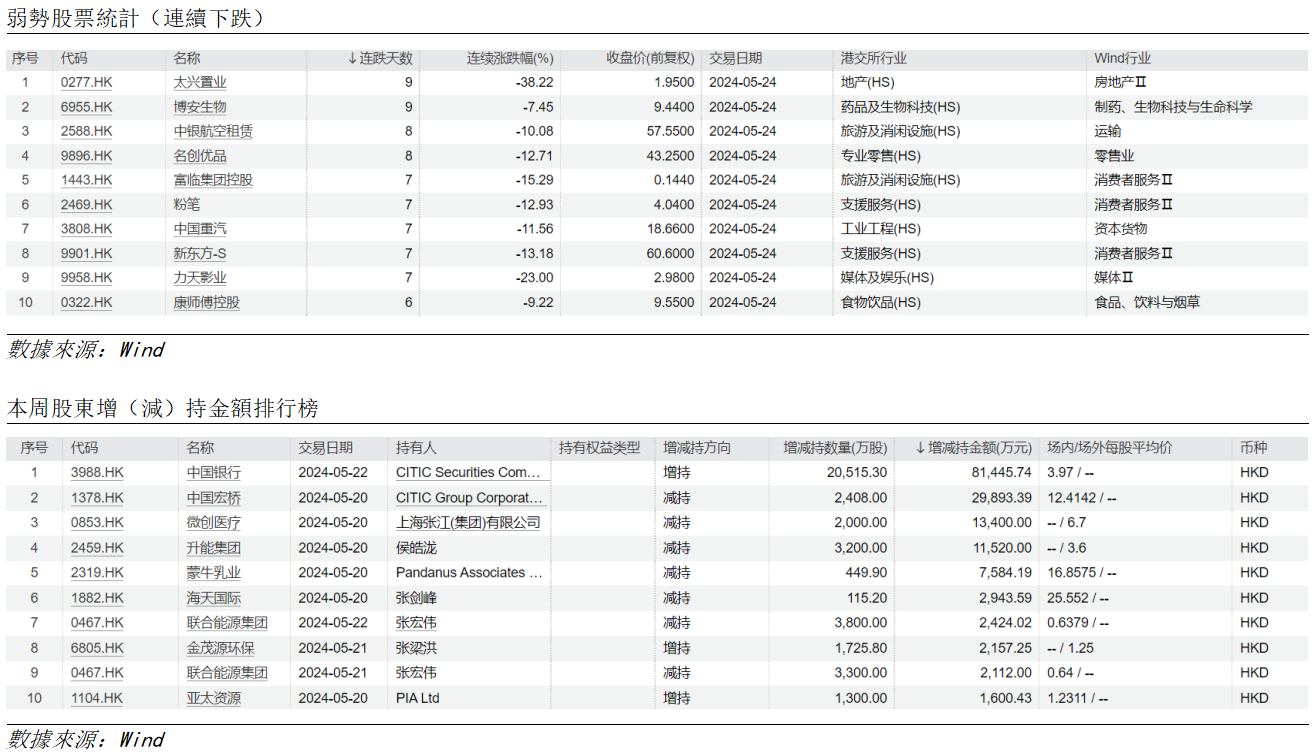Click stock name 粉笔
The image size is (1314, 755).
[x=187, y=204]
